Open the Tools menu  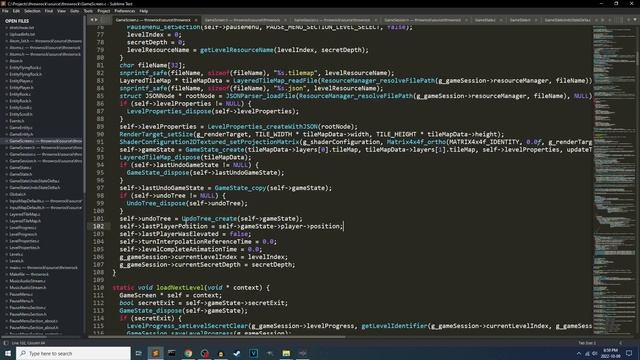pyautogui.click(x=88, y=11)
